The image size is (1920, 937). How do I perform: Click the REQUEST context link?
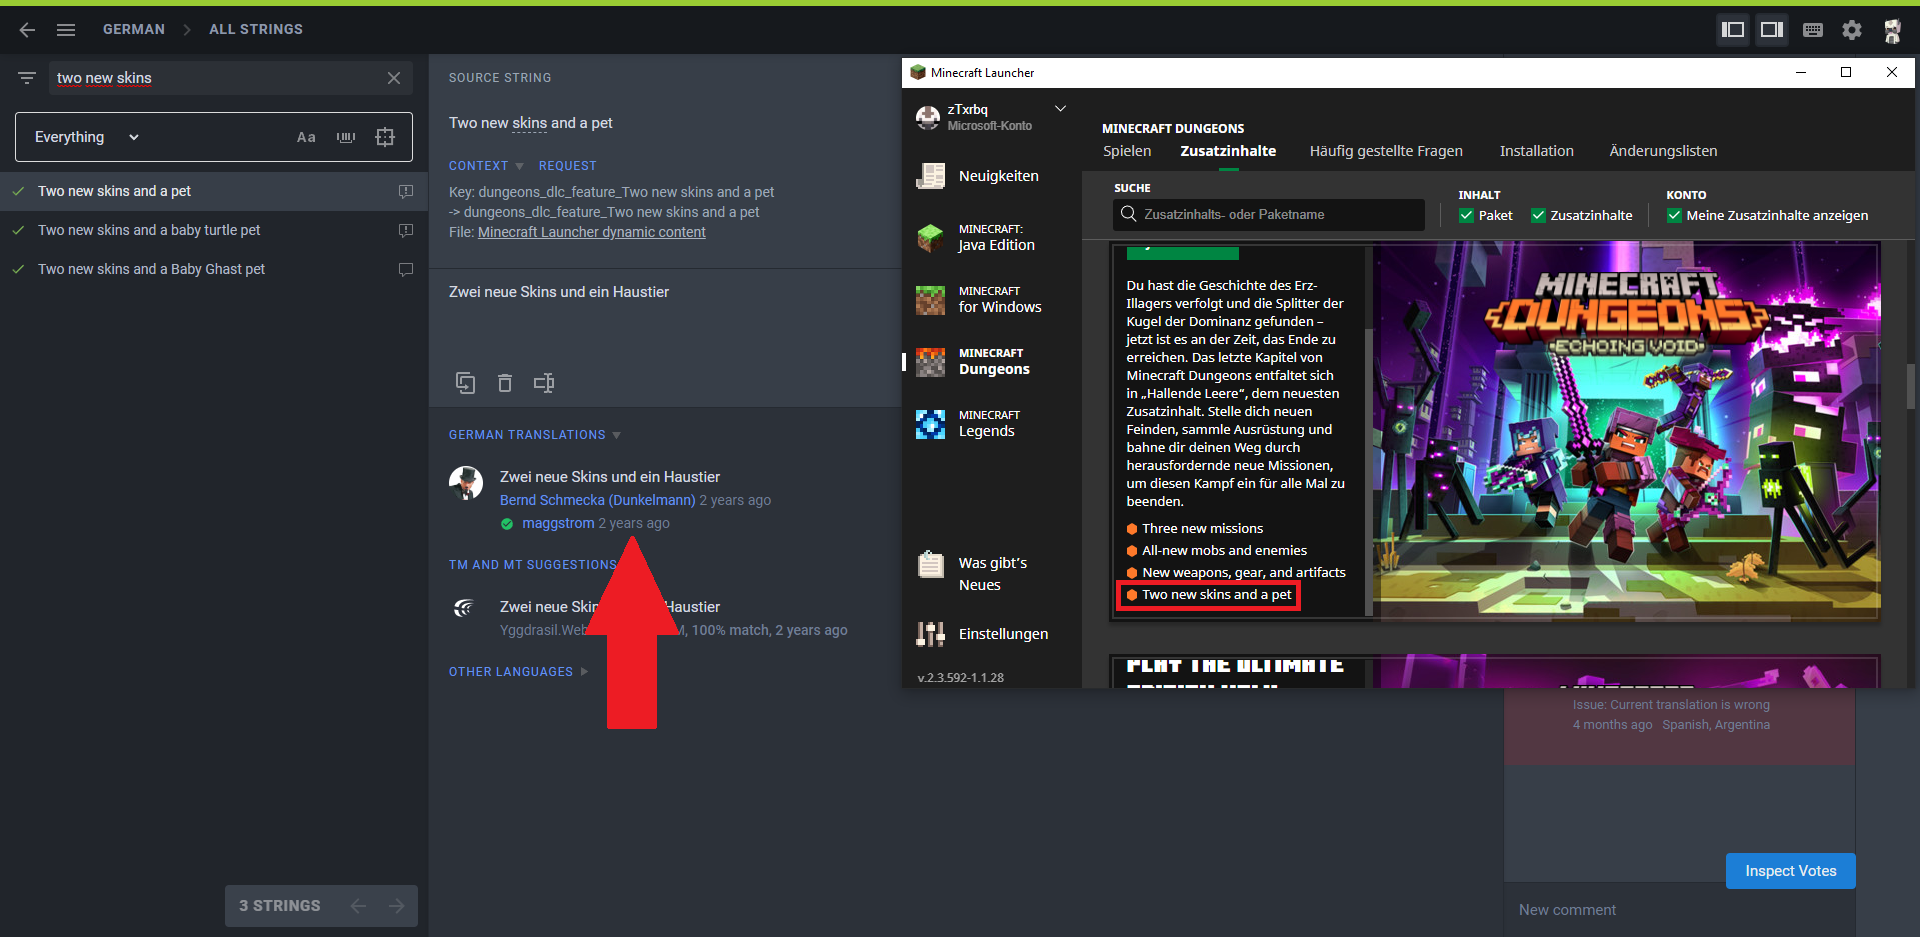click(567, 166)
